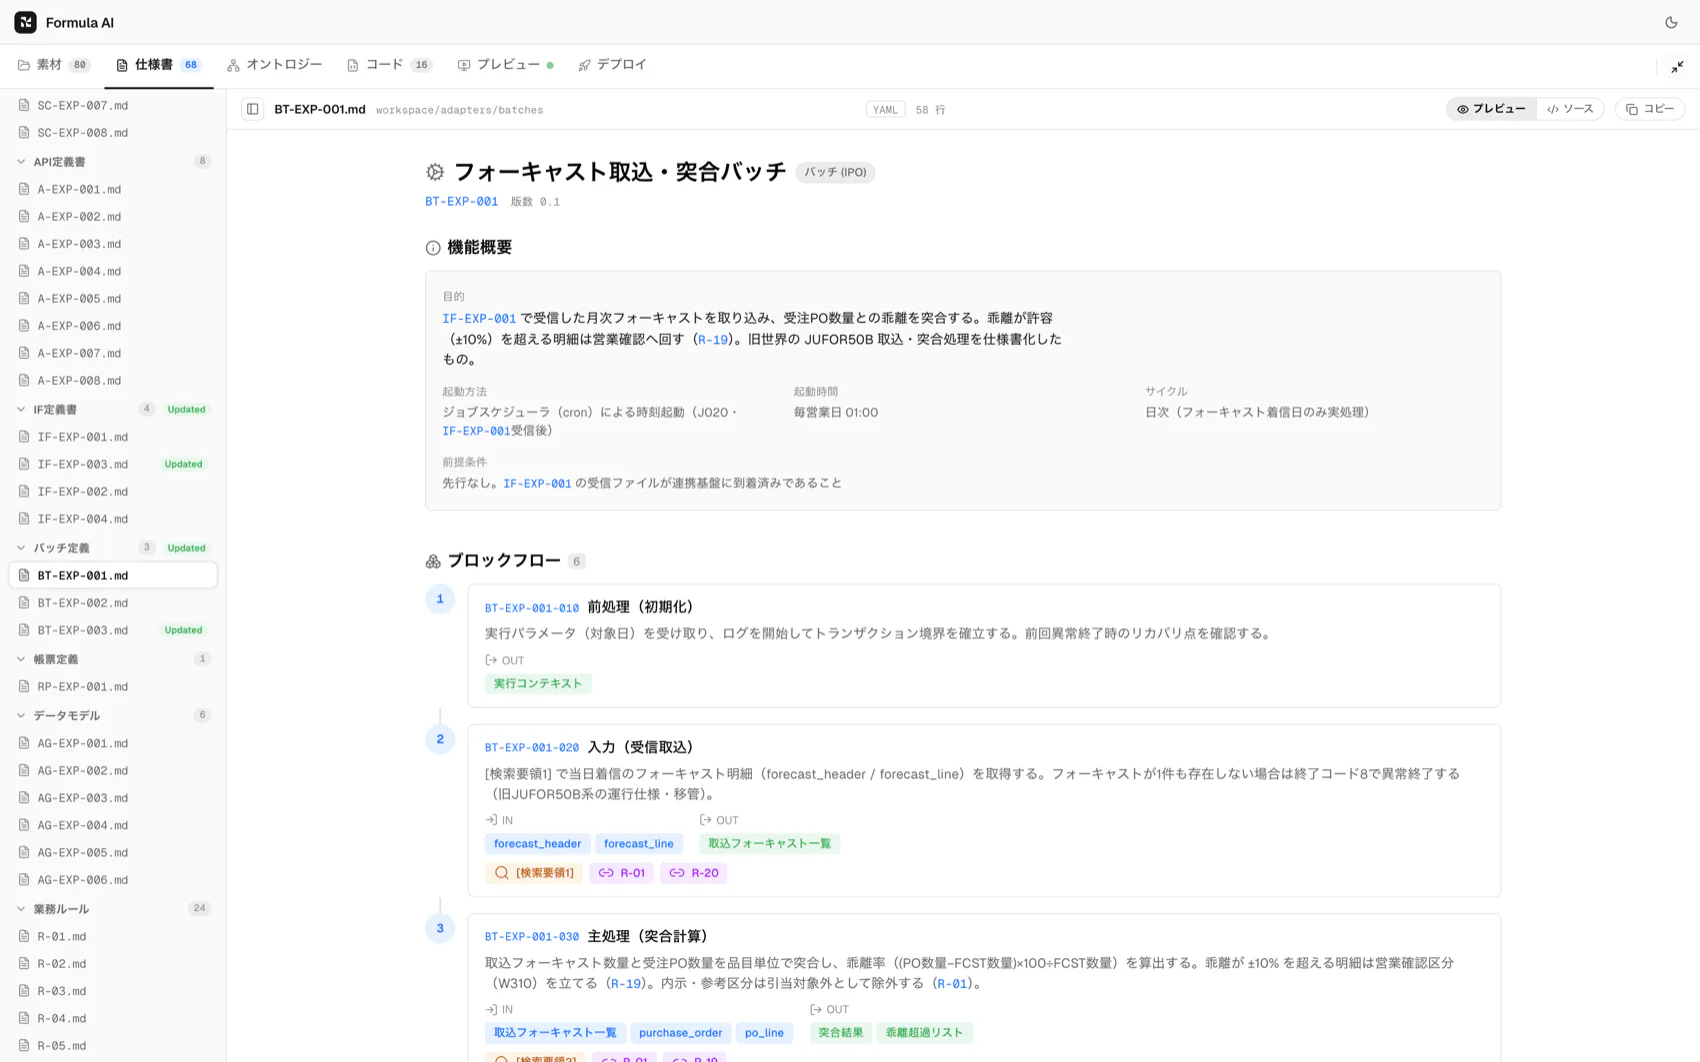Select A-EXP-006.md in file tree
This screenshot has height=1062, width=1700.
coord(113,326)
